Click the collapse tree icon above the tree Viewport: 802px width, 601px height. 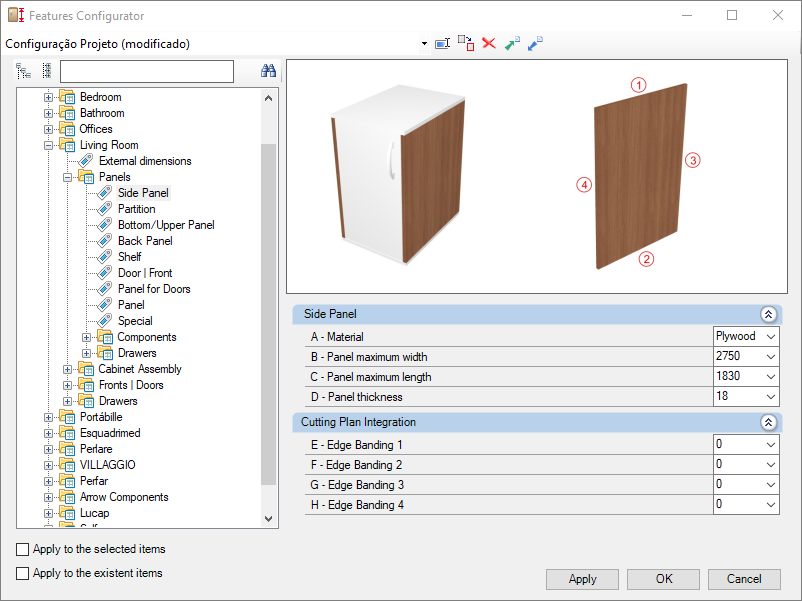(47, 71)
